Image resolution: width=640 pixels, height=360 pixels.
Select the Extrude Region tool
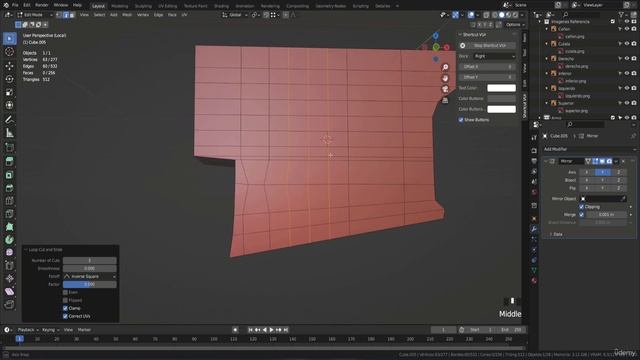[x=9, y=161]
